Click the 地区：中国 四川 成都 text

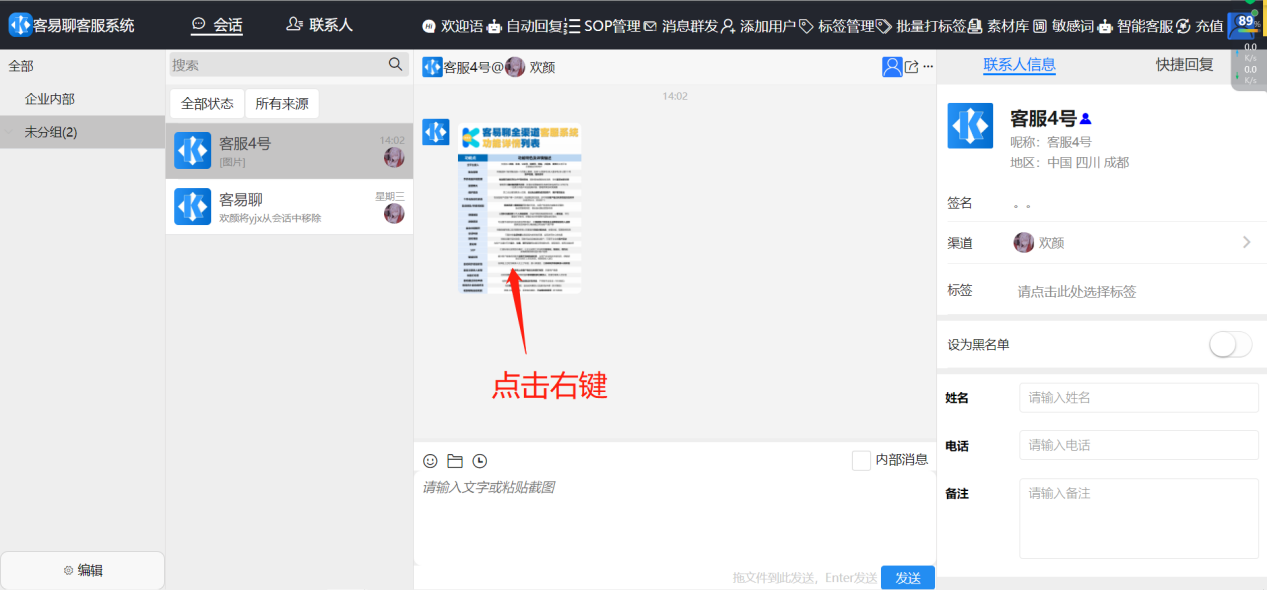click(1070, 162)
